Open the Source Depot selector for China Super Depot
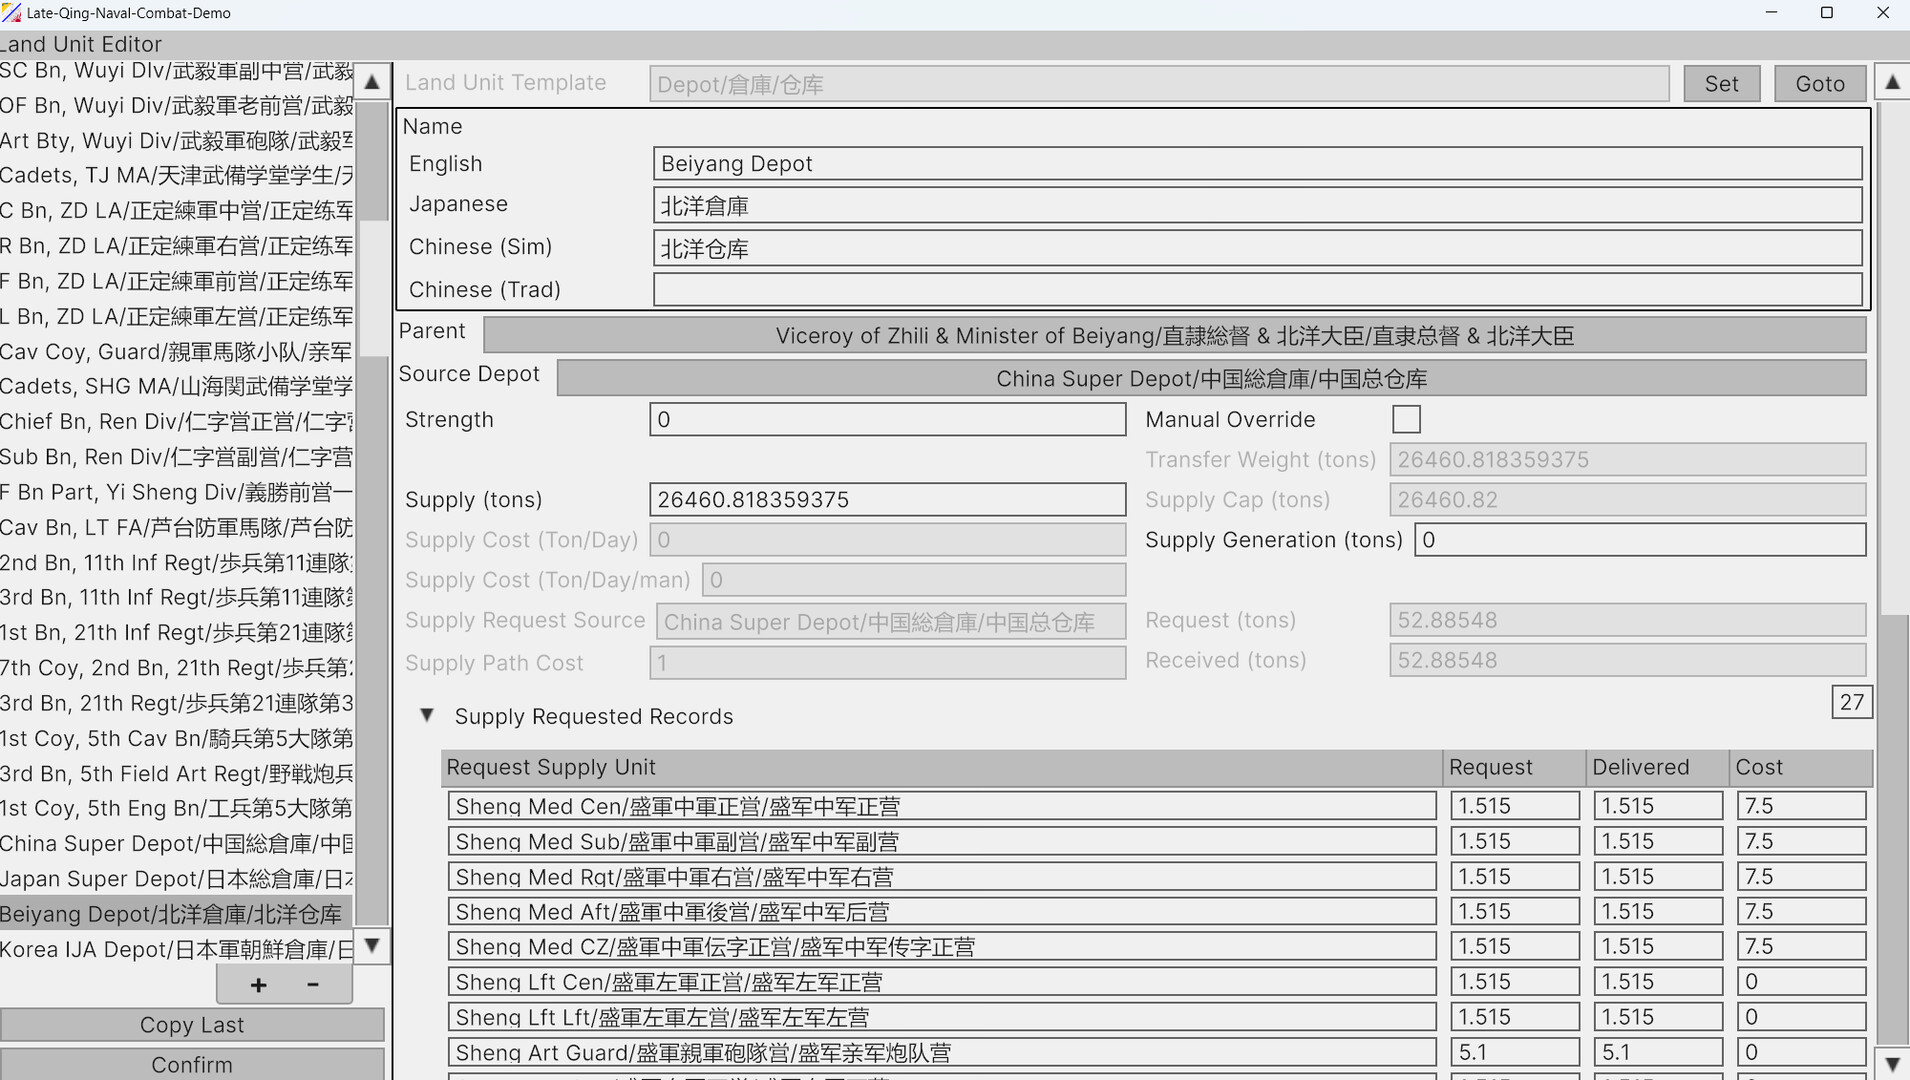The height and width of the screenshot is (1080, 1910). coord(1210,378)
